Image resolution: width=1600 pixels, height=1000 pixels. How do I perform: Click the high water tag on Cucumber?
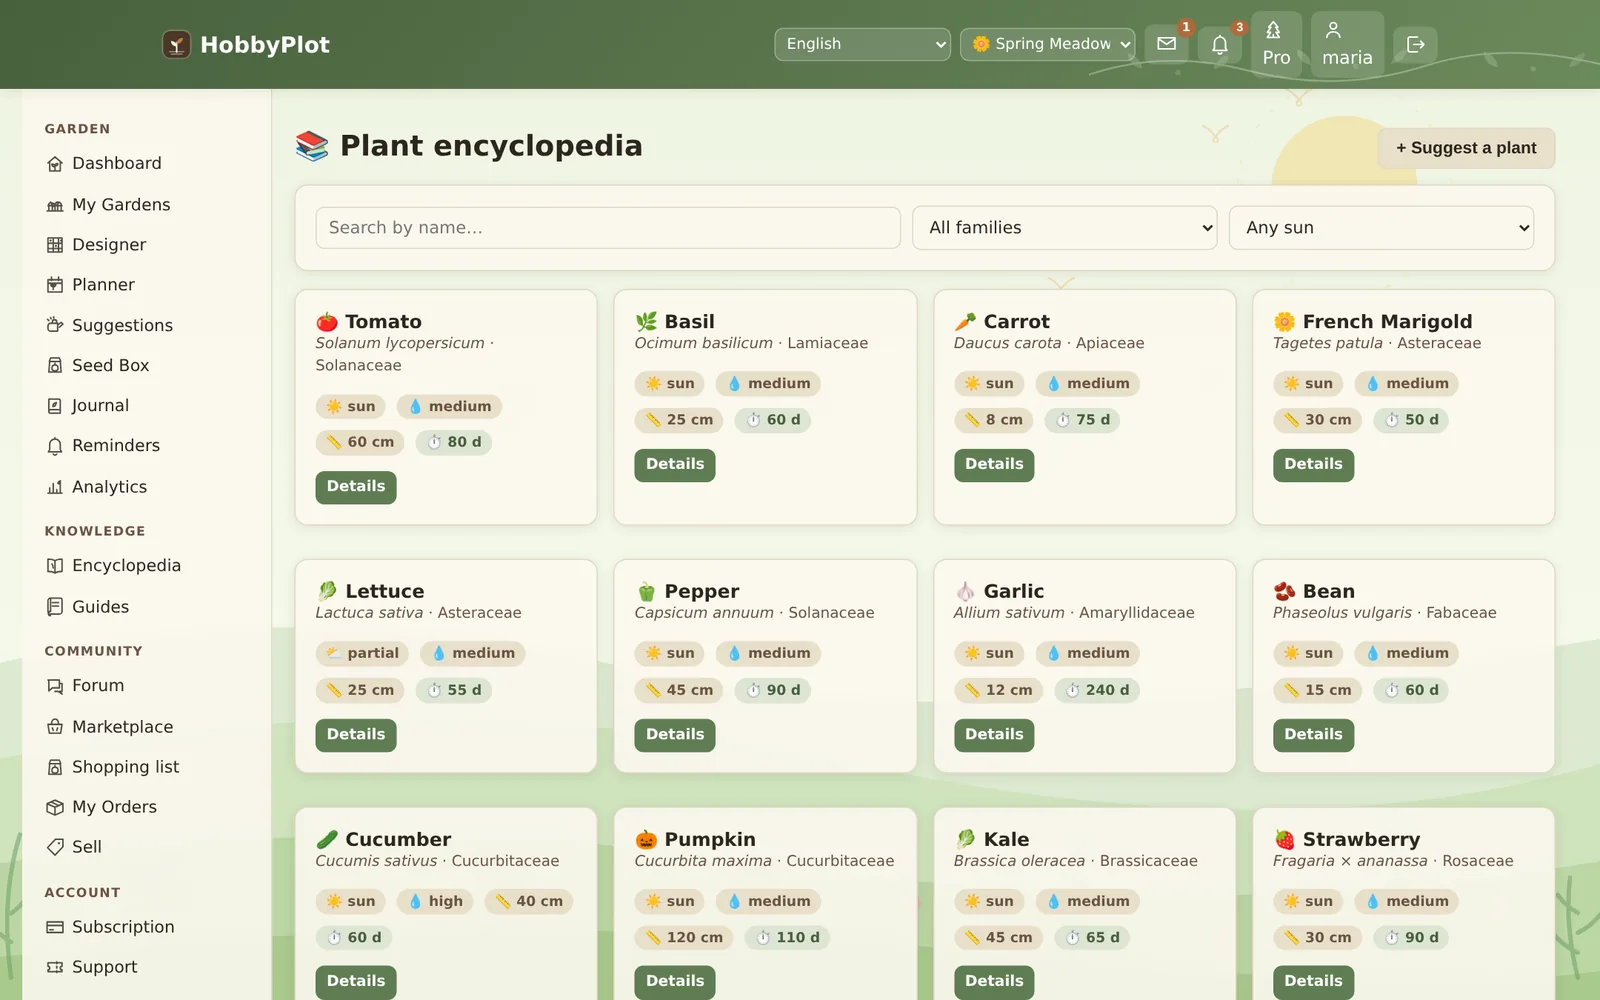[x=435, y=901]
